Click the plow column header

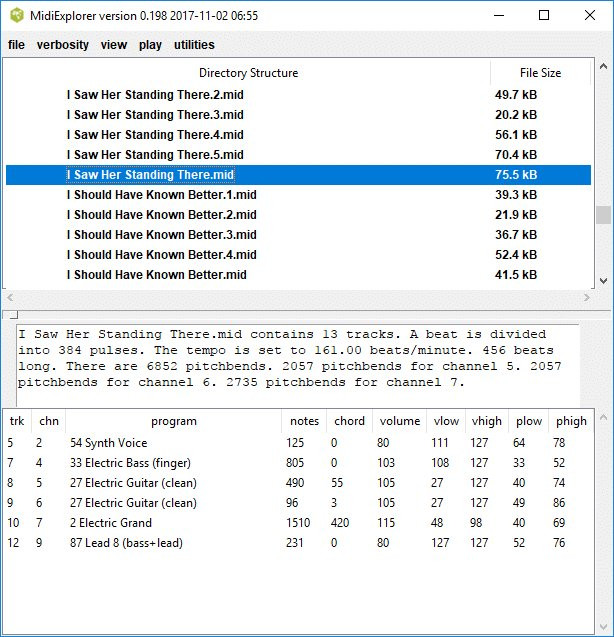[x=529, y=421]
